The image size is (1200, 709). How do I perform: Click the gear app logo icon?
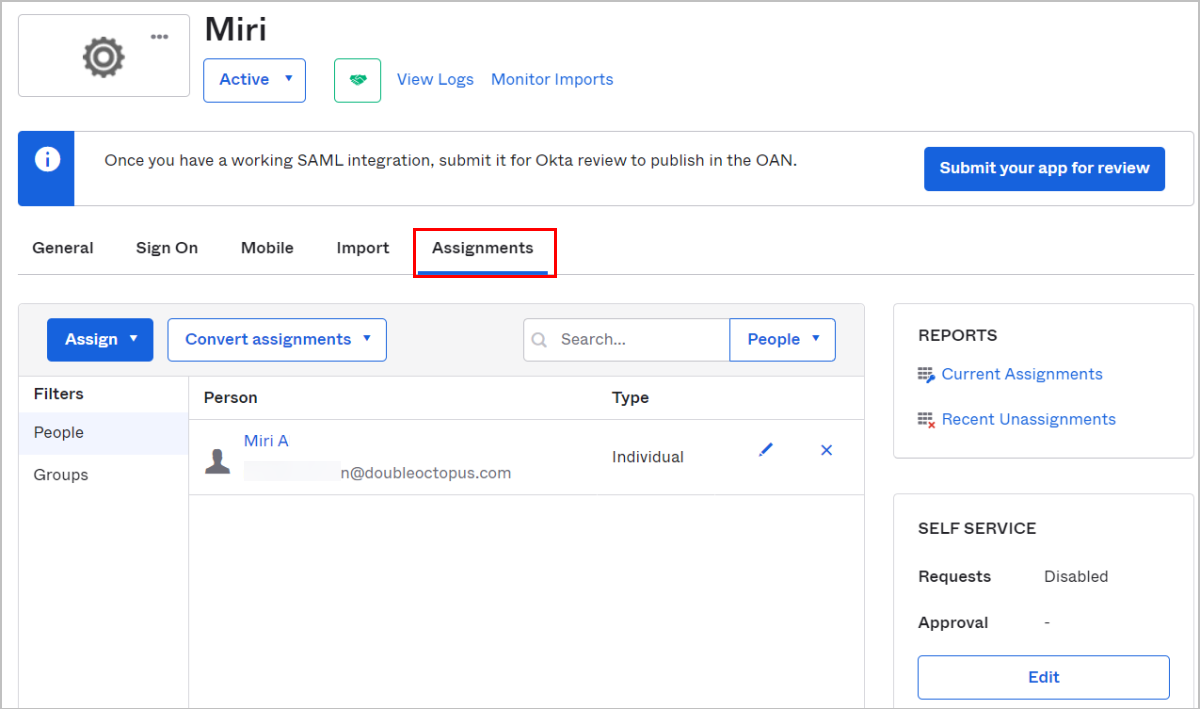click(x=102, y=59)
